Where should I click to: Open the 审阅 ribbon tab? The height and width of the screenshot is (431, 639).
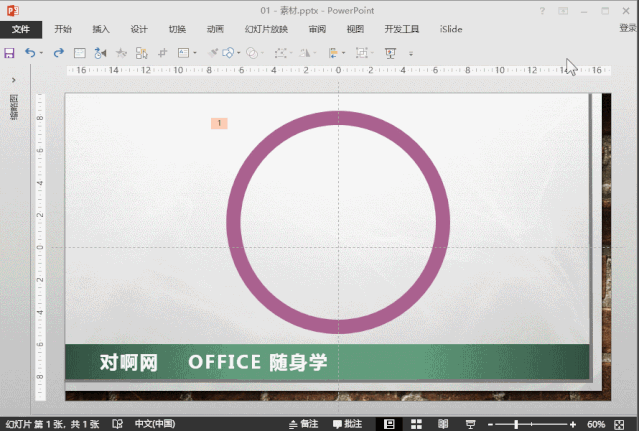pyautogui.click(x=317, y=29)
